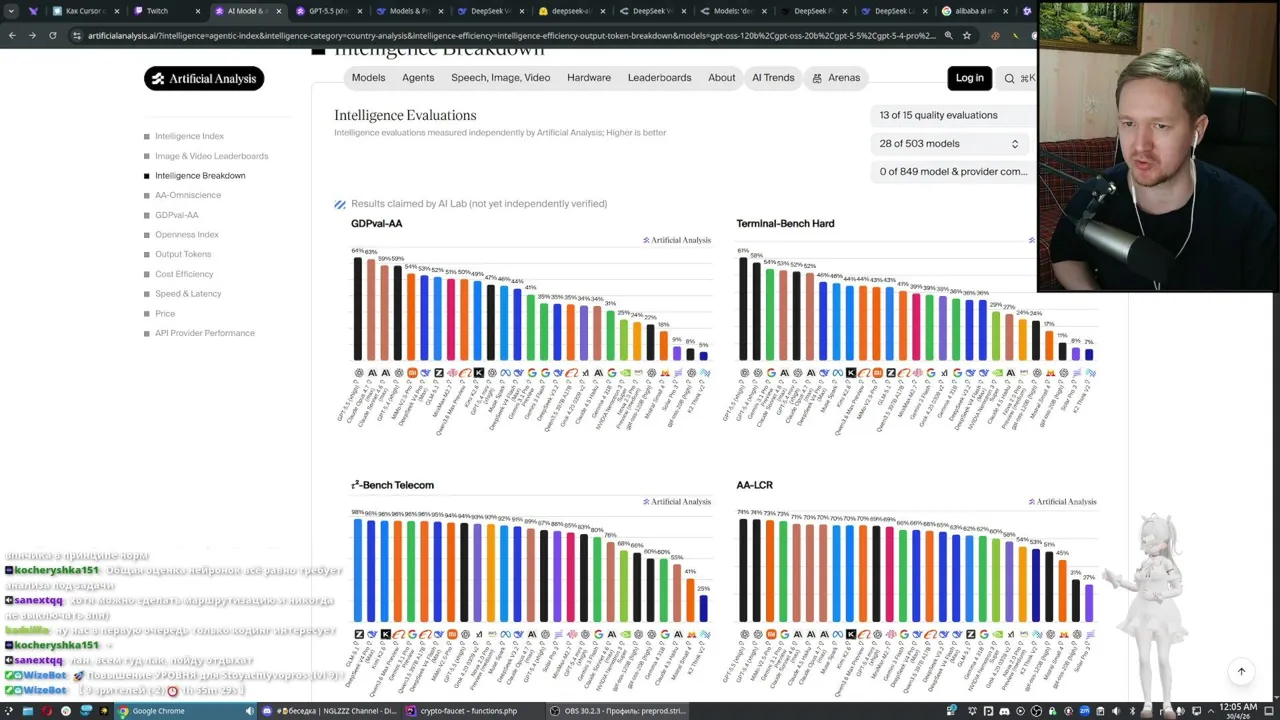The height and width of the screenshot is (720, 1280).
Task: Open the Leaderboards navigation item
Action: point(659,78)
